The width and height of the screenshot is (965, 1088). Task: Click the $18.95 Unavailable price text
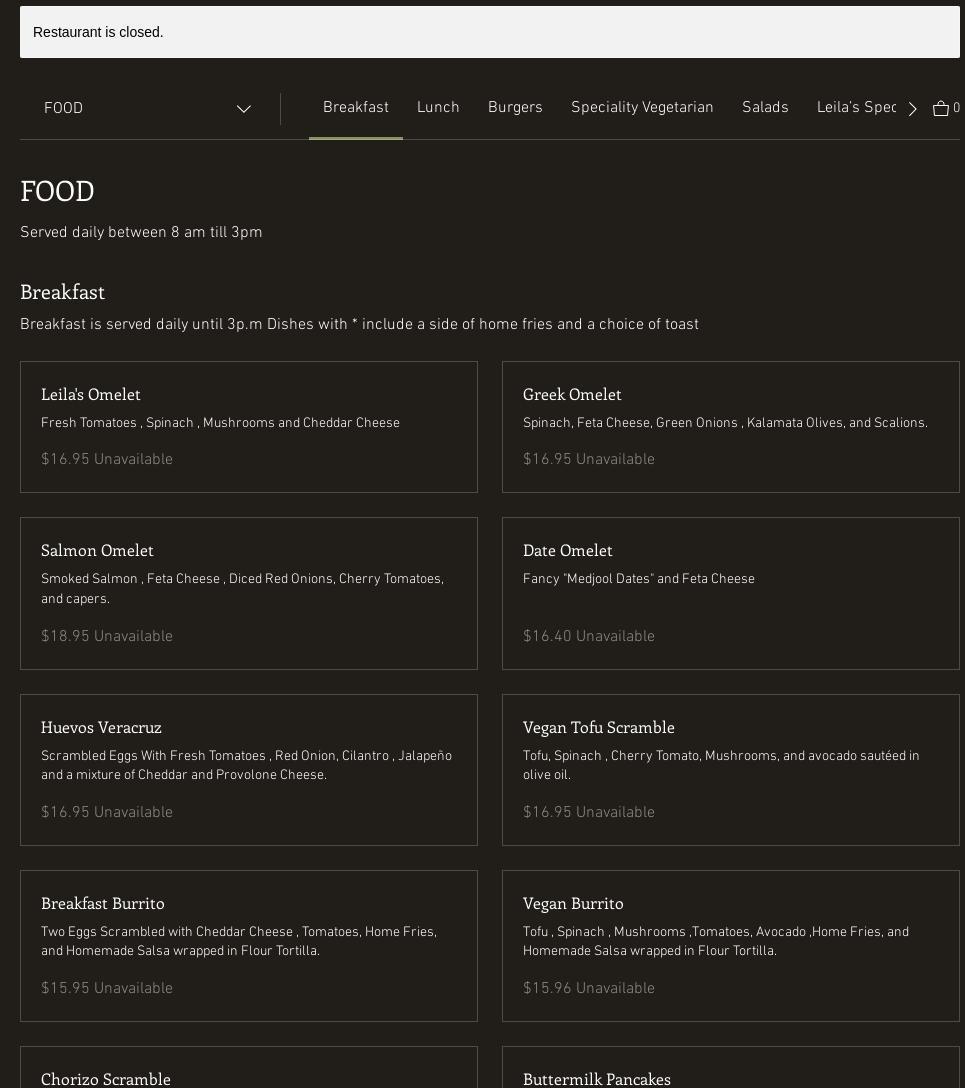point(107,636)
